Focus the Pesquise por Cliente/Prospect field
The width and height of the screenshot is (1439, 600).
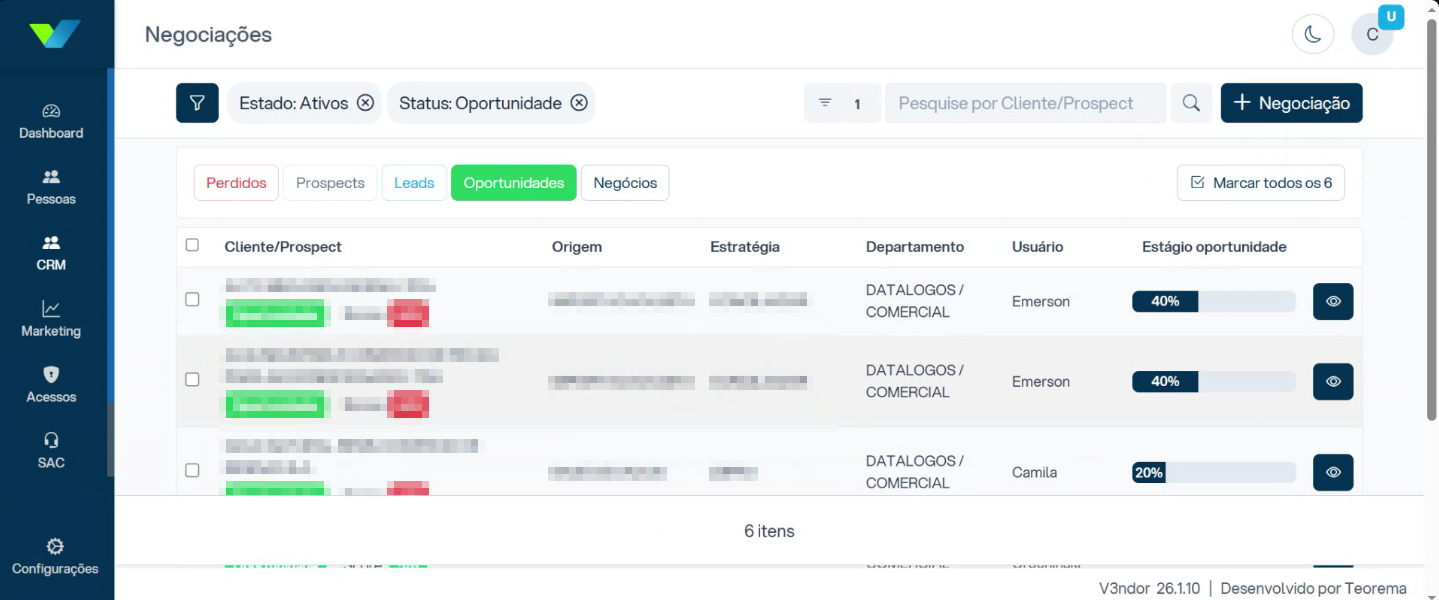tap(1025, 103)
